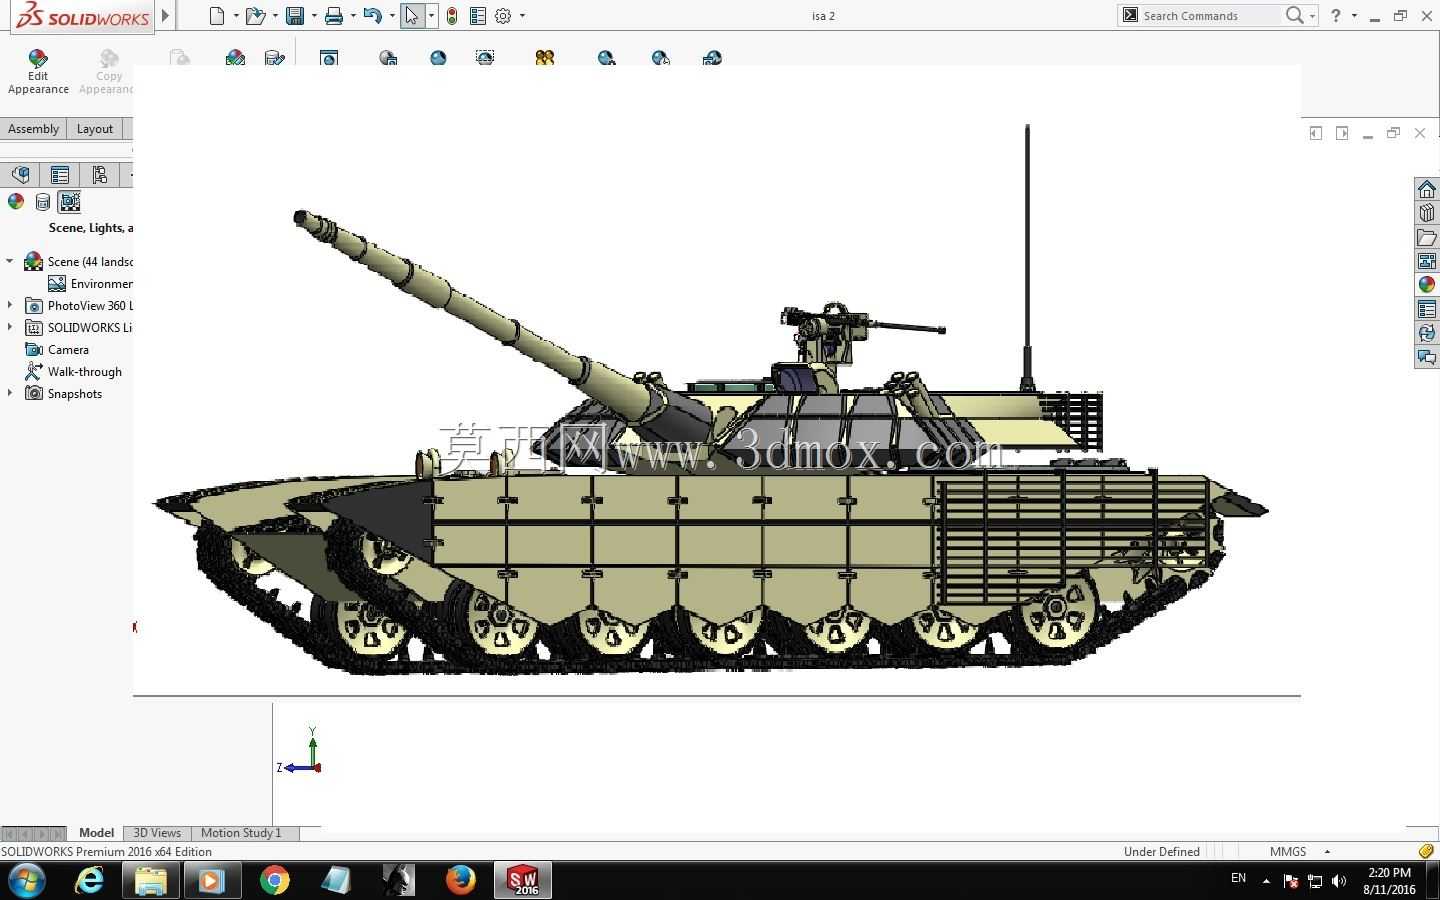Open the Save dropdown arrow
The image size is (1440, 900).
(314, 16)
